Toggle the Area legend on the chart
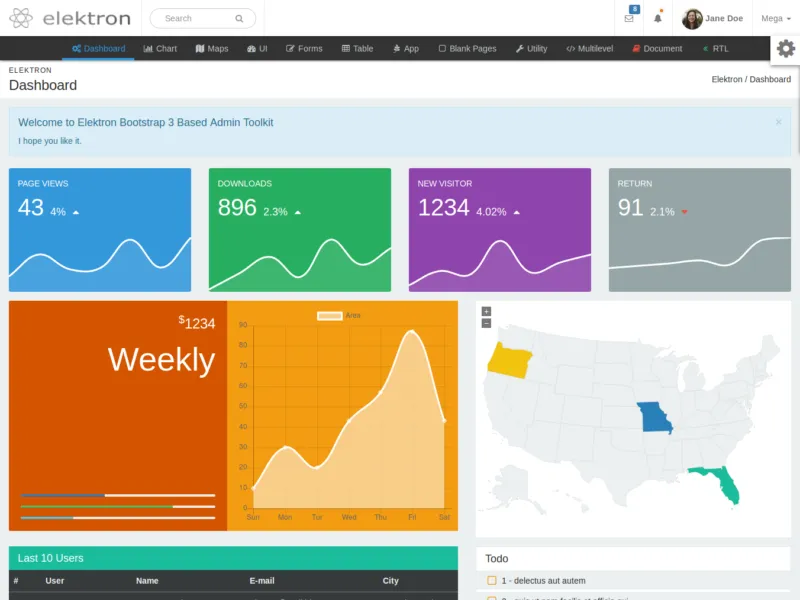The width and height of the screenshot is (800, 600). [x=330, y=316]
